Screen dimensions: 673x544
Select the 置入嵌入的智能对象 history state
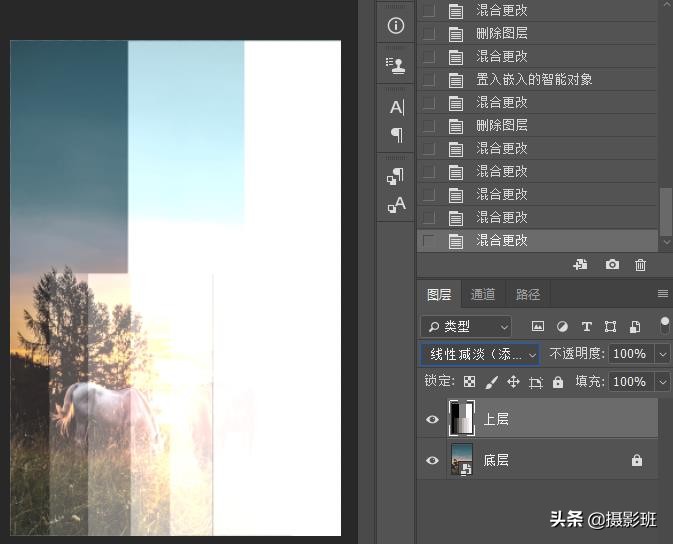point(537,79)
